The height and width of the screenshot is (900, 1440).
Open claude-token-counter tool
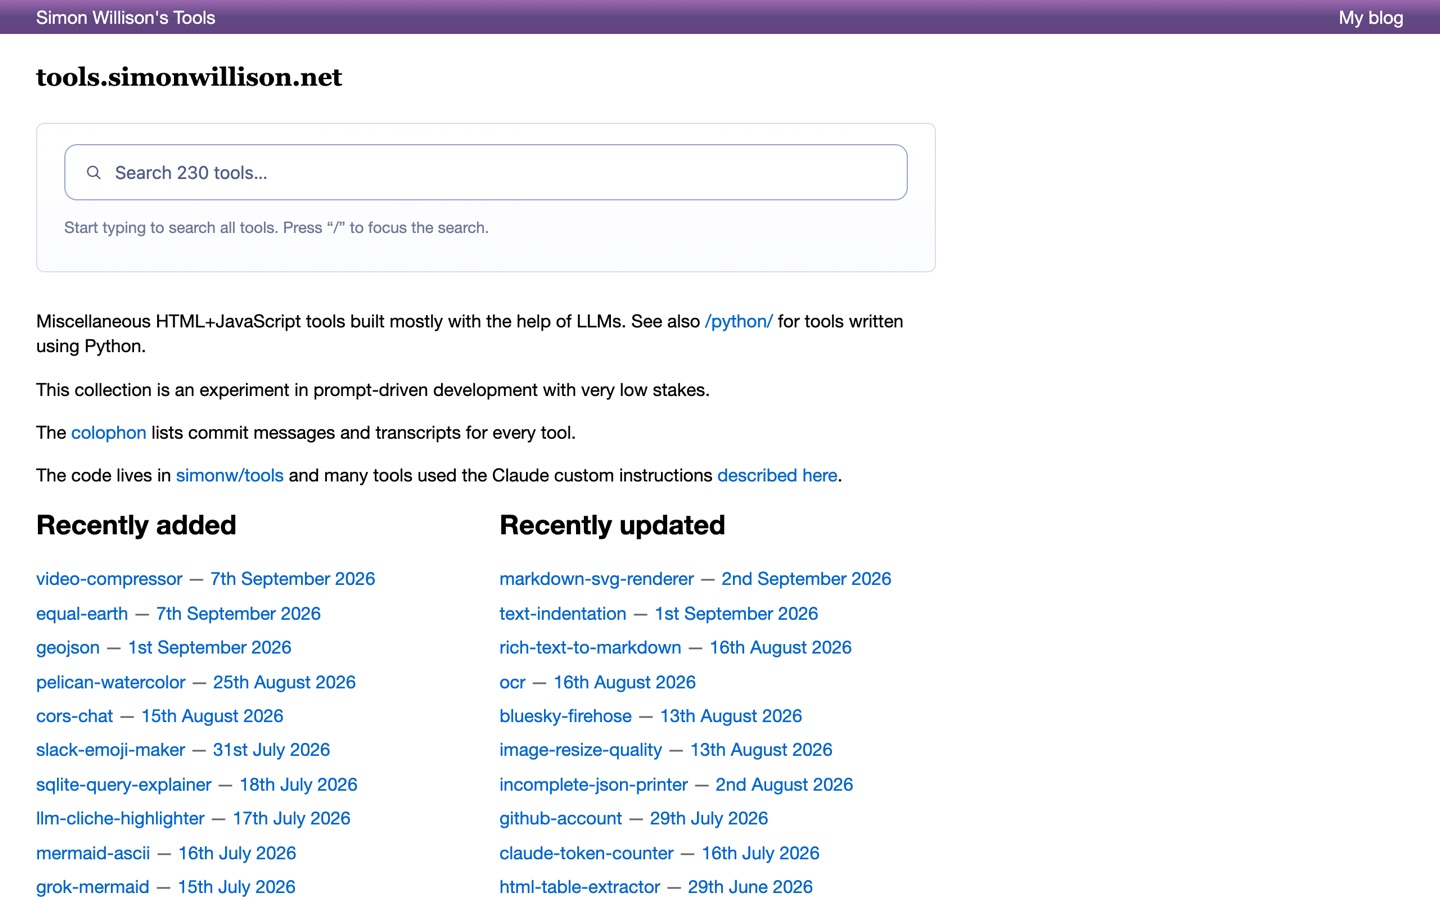587,854
